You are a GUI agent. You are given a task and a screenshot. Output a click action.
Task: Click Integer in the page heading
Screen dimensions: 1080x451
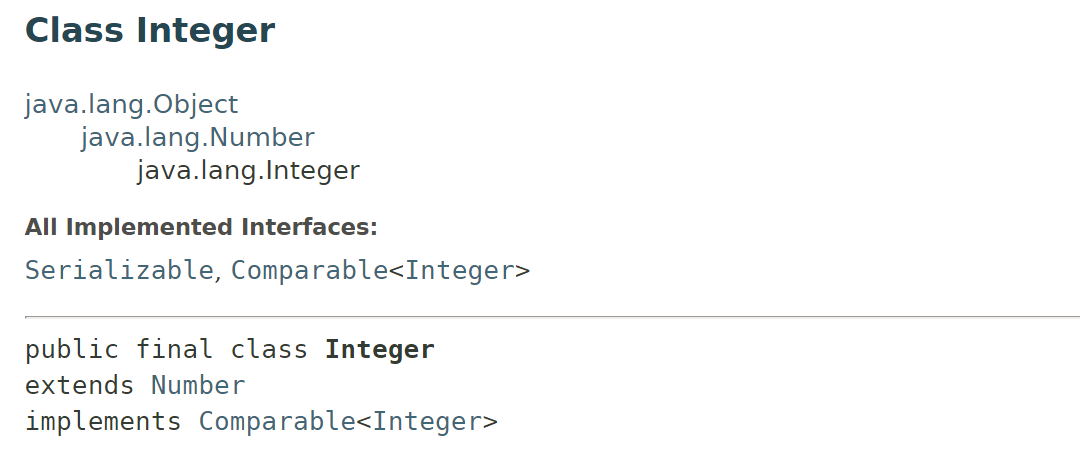(x=205, y=31)
